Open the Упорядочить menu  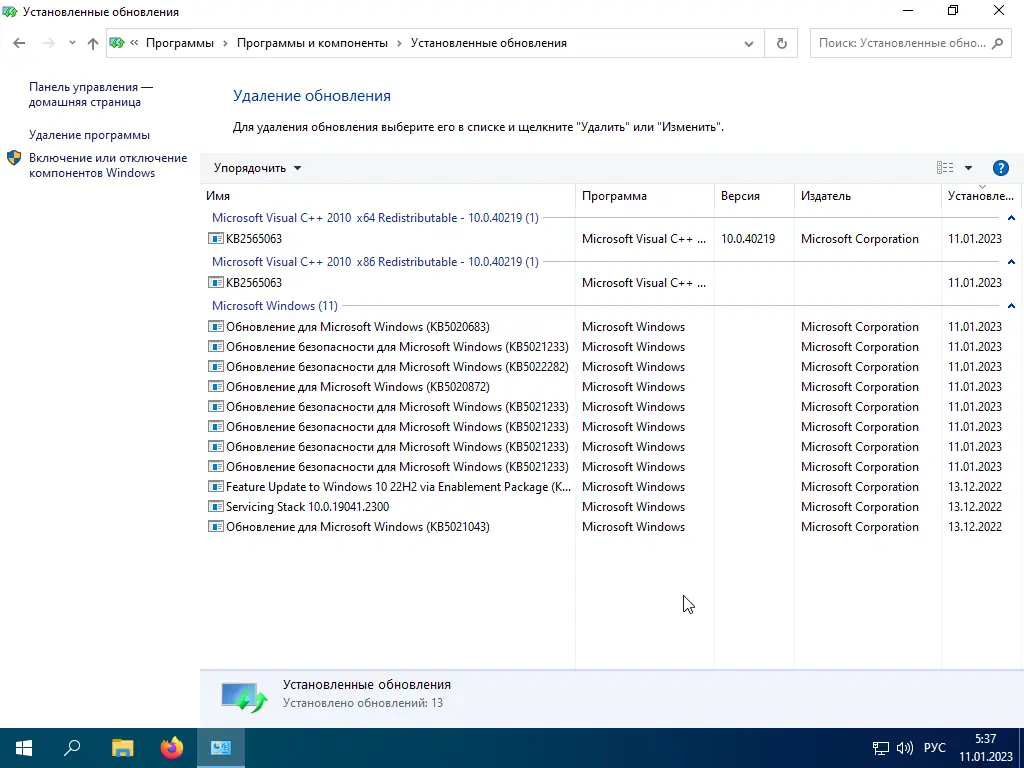(x=257, y=168)
